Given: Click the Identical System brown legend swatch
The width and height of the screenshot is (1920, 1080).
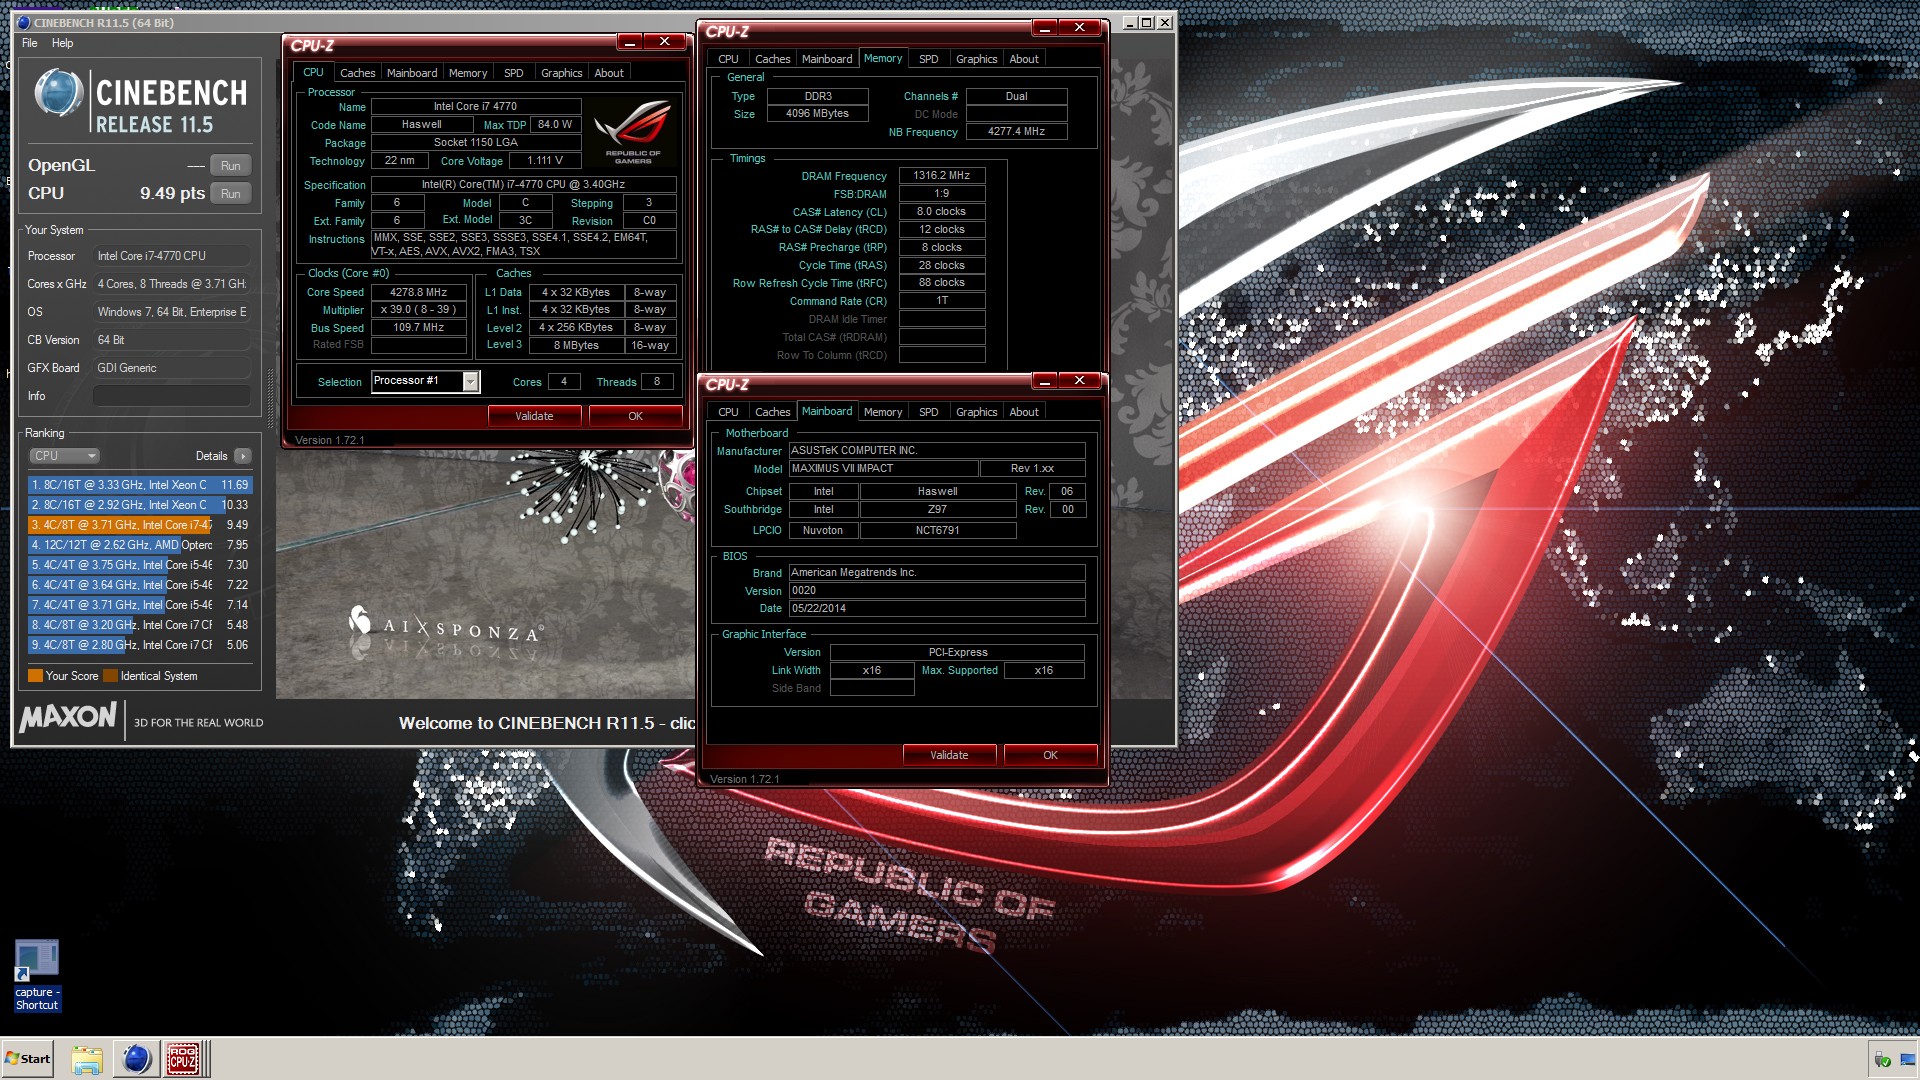Looking at the screenshot, I should [x=110, y=676].
